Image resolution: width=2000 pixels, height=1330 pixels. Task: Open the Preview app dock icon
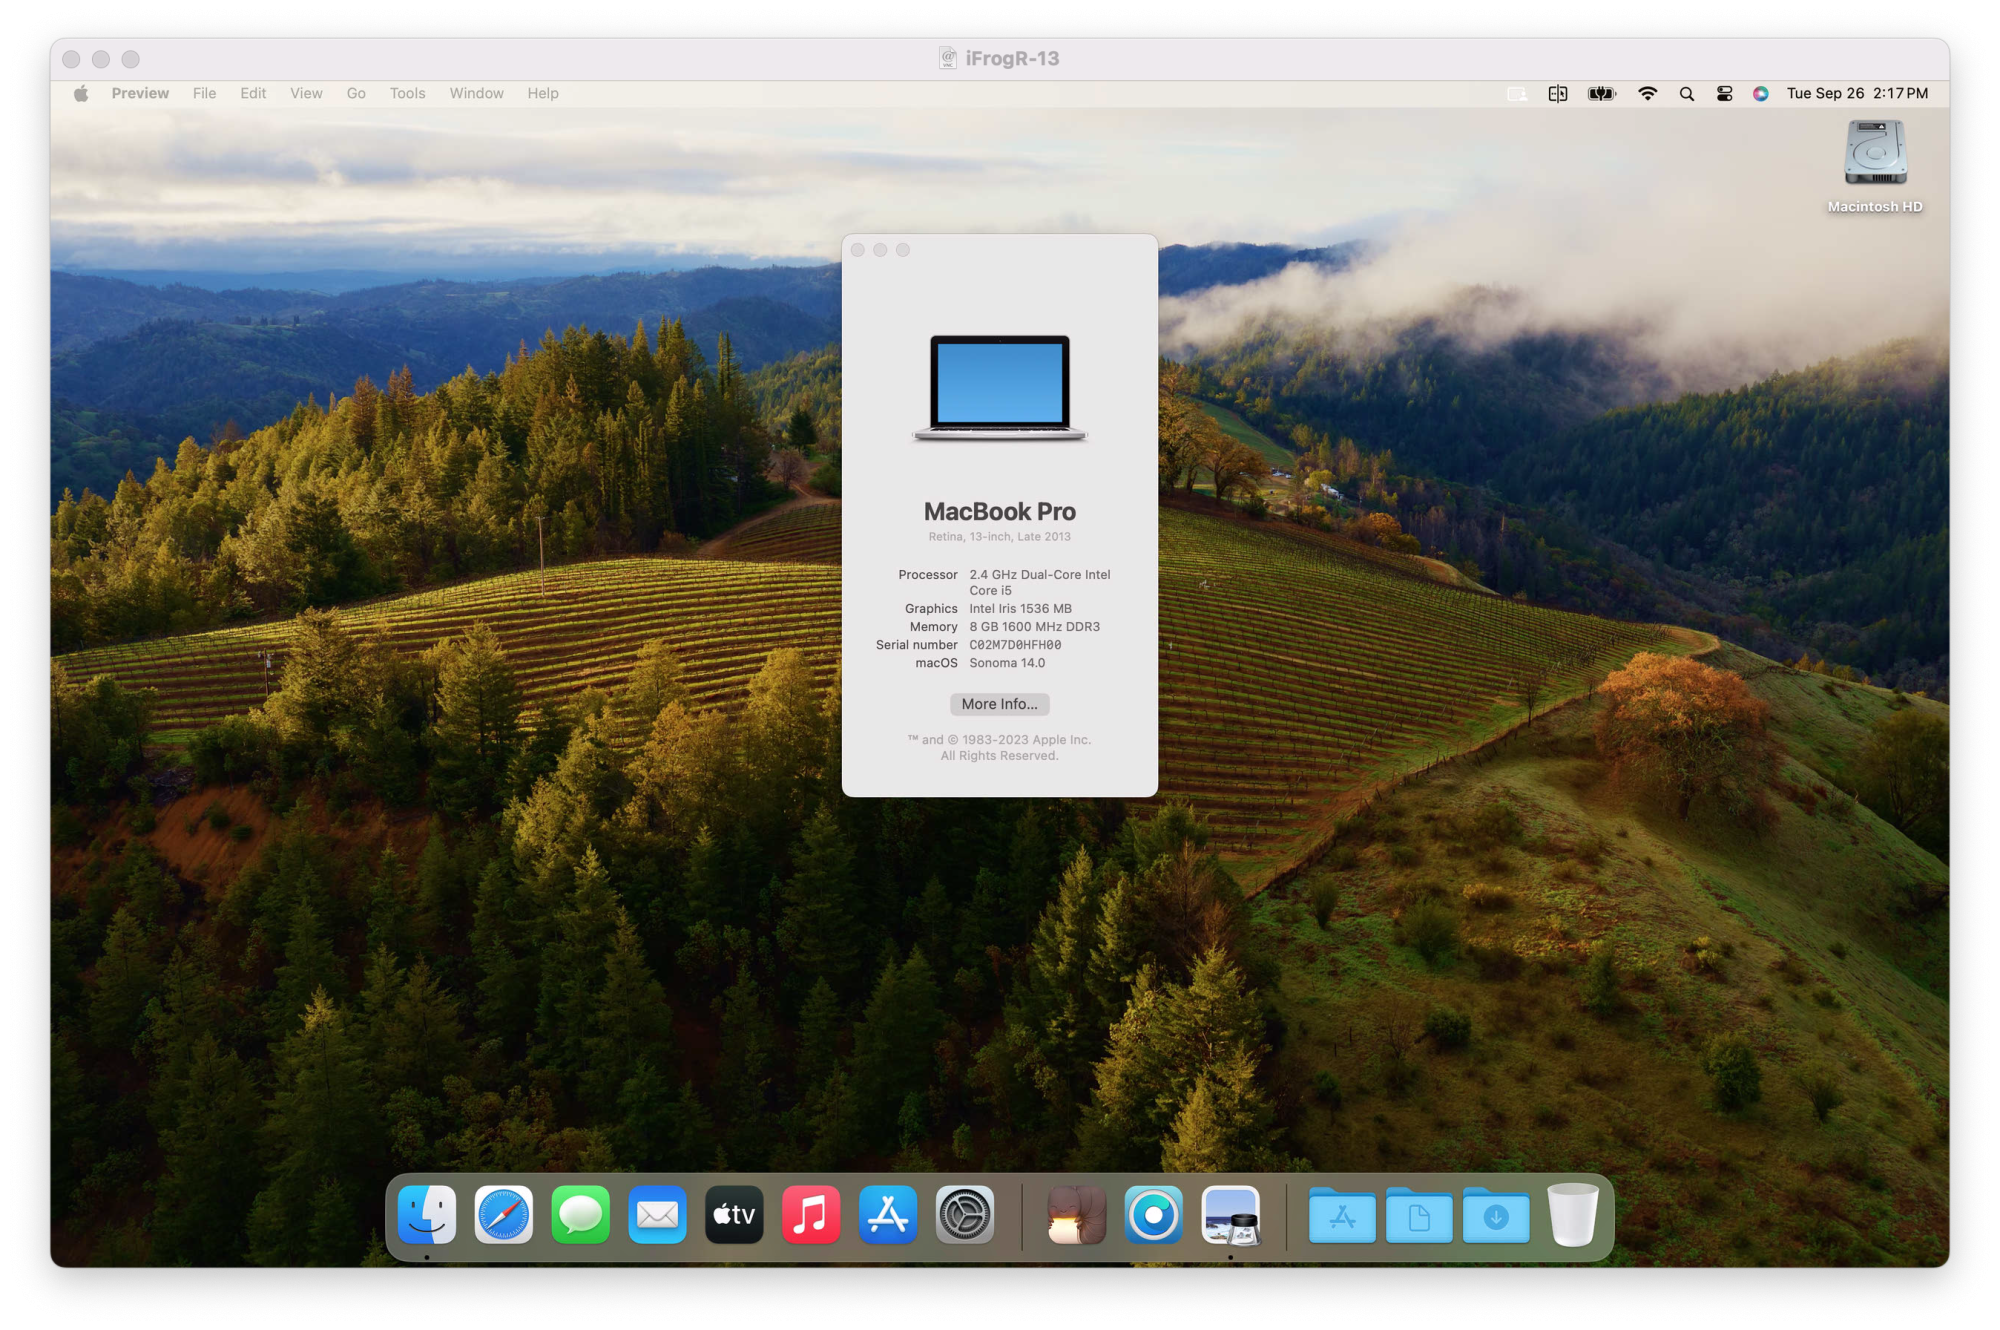click(1231, 1215)
